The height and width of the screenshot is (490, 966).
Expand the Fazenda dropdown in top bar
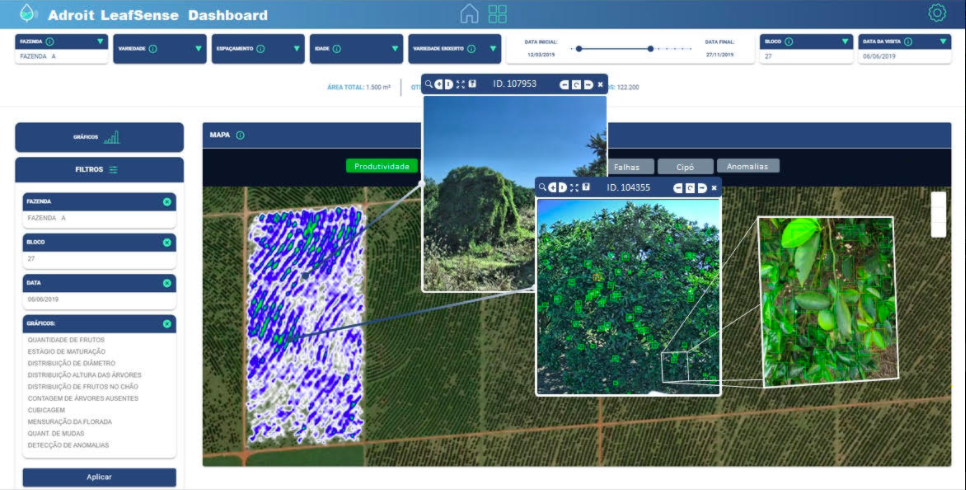[x=100, y=41]
